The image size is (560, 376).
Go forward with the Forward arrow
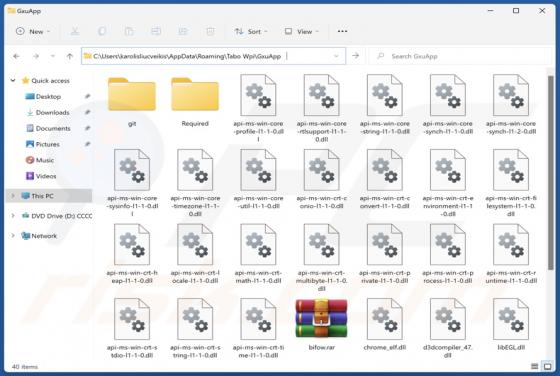click(x=36, y=56)
